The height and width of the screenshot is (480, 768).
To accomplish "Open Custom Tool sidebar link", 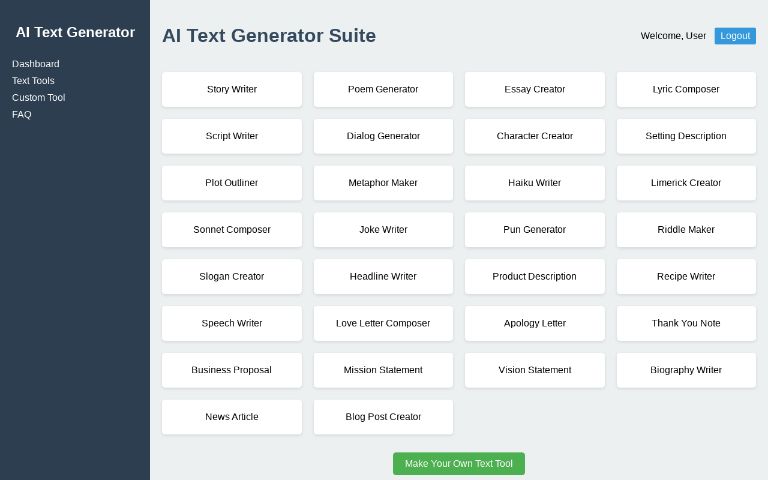I will coord(38,98).
